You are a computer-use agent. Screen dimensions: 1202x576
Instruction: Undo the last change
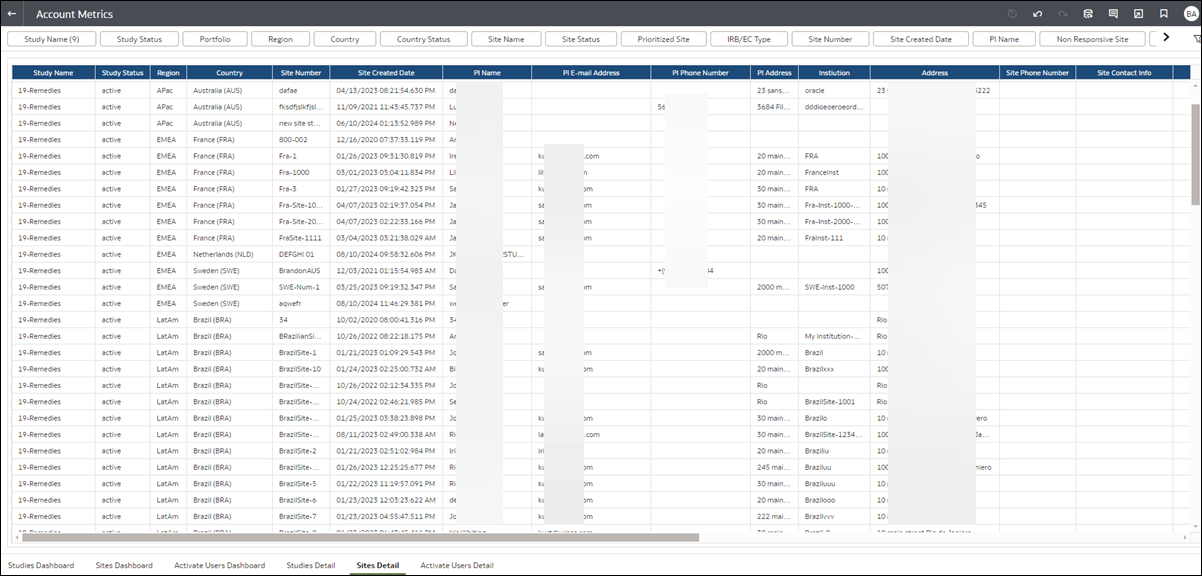coord(1038,14)
